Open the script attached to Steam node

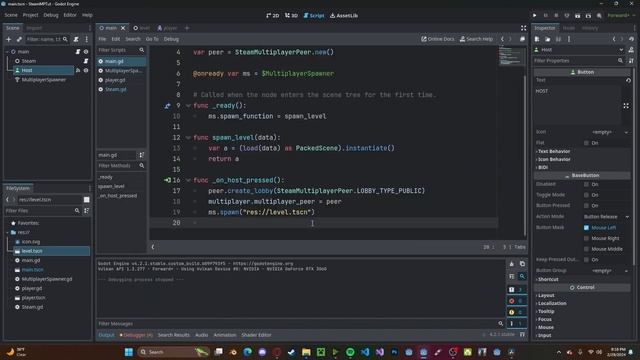point(86,61)
